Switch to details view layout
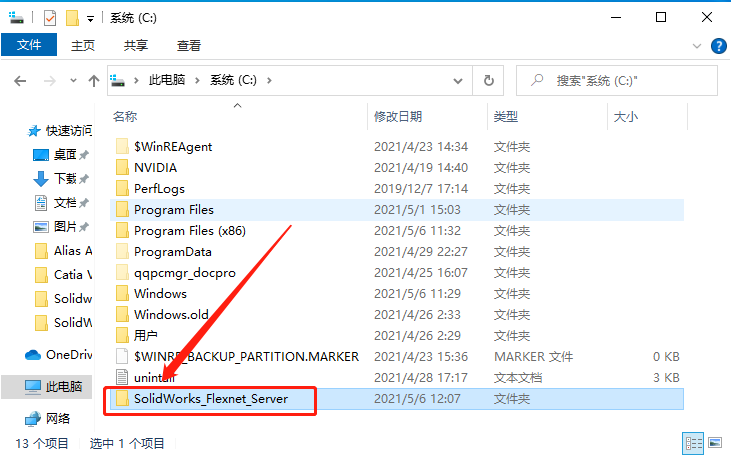 pyautogui.click(x=693, y=443)
